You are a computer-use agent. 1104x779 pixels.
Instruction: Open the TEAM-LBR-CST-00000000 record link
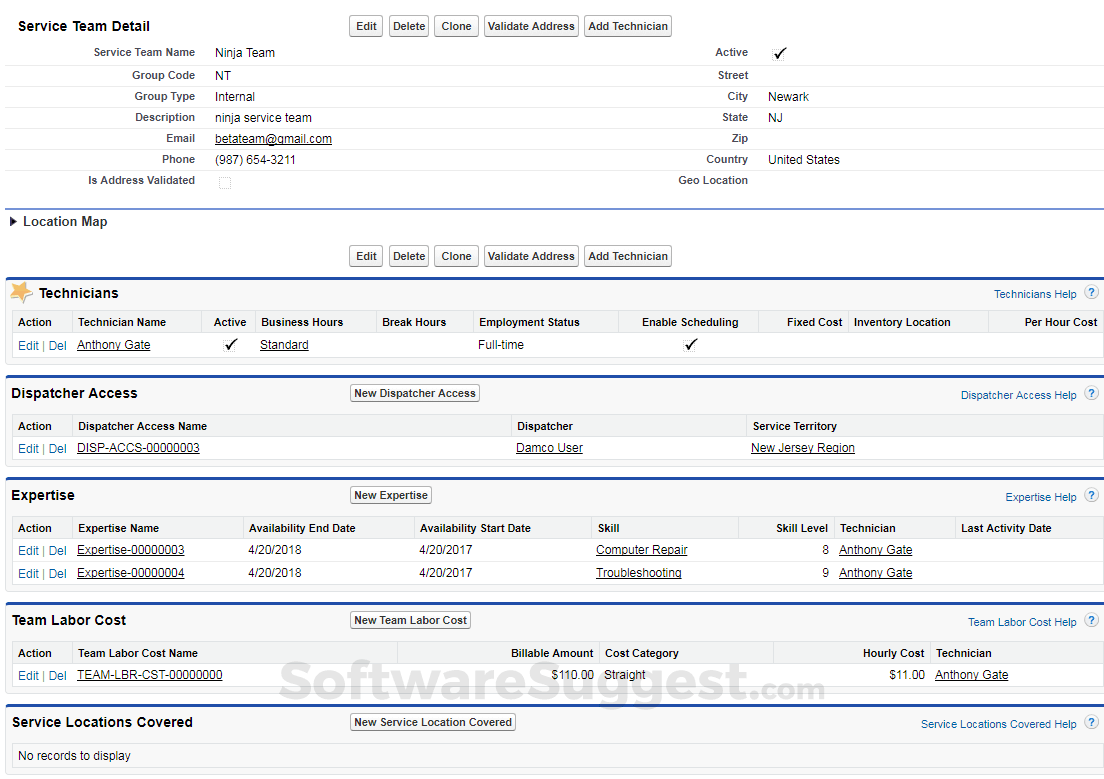click(x=149, y=675)
